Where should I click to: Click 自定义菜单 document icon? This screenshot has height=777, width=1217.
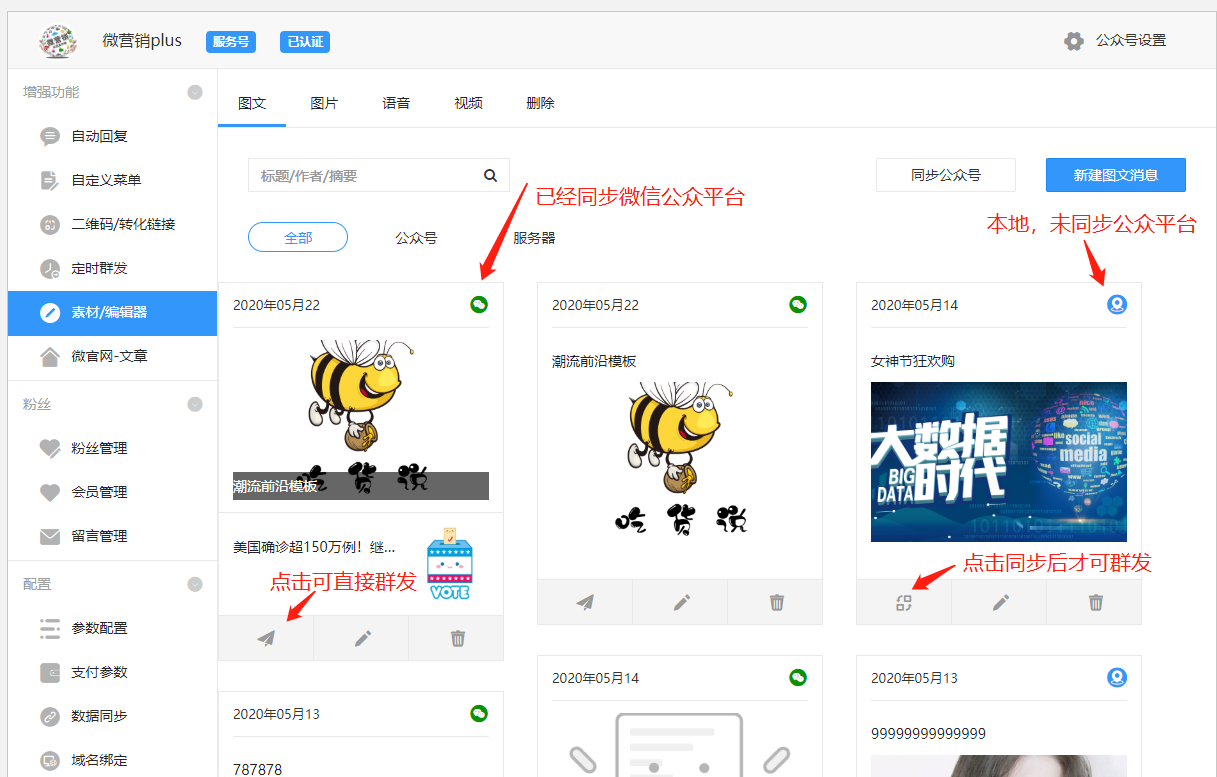pos(50,180)
